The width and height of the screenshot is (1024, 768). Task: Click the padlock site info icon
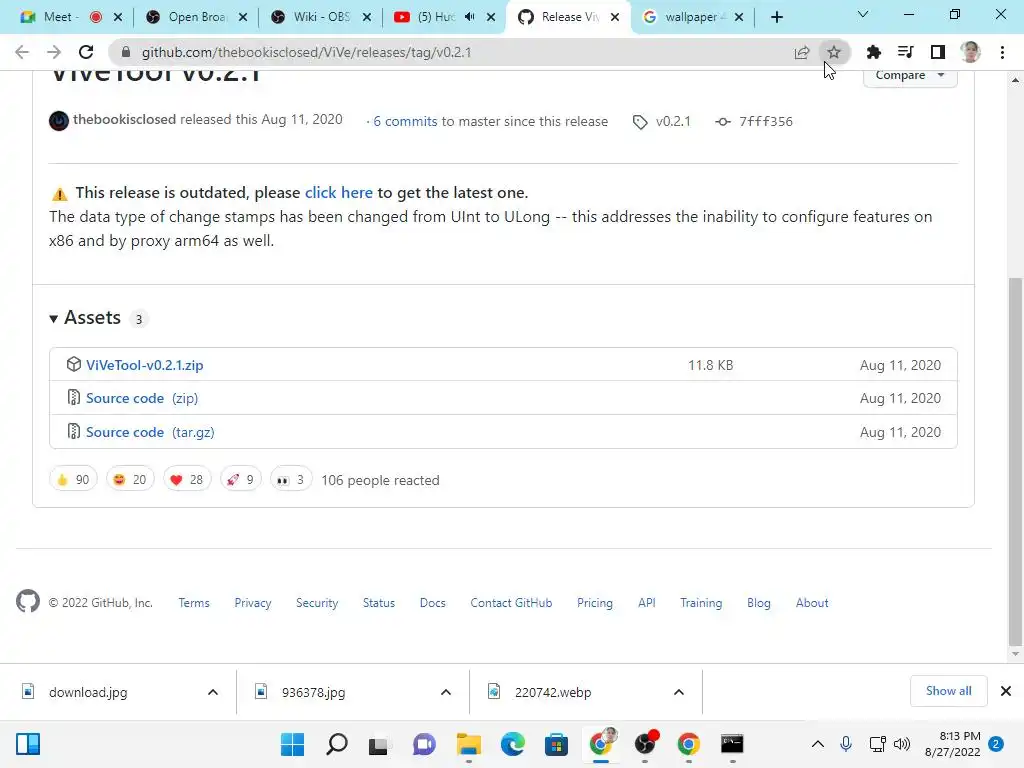click(126, 52)
